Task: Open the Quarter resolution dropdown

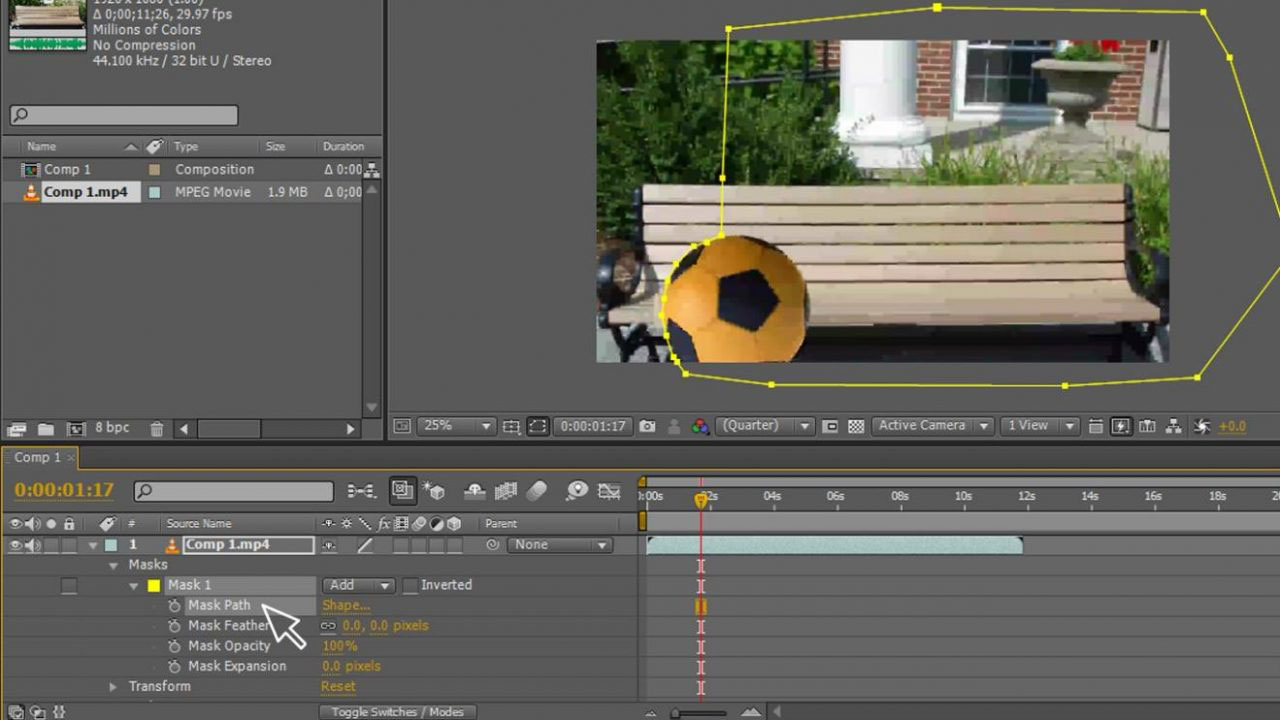Action: (x=765, y=425)
